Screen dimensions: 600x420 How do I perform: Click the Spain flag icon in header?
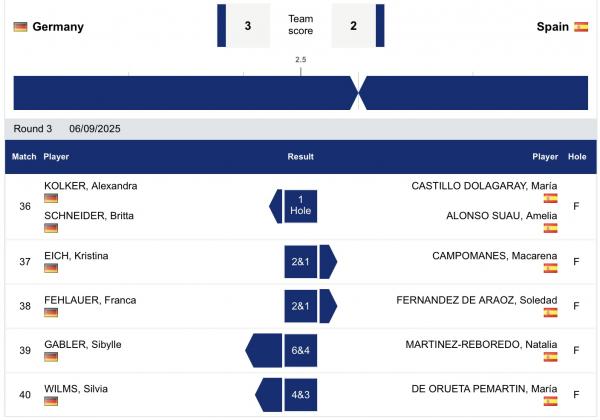pyautogui.click(x=581, y=27)
